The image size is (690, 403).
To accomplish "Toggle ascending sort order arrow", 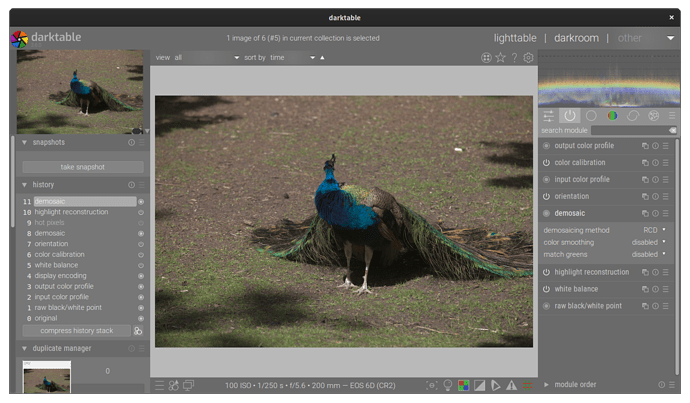I will click(x=322, y=58).
